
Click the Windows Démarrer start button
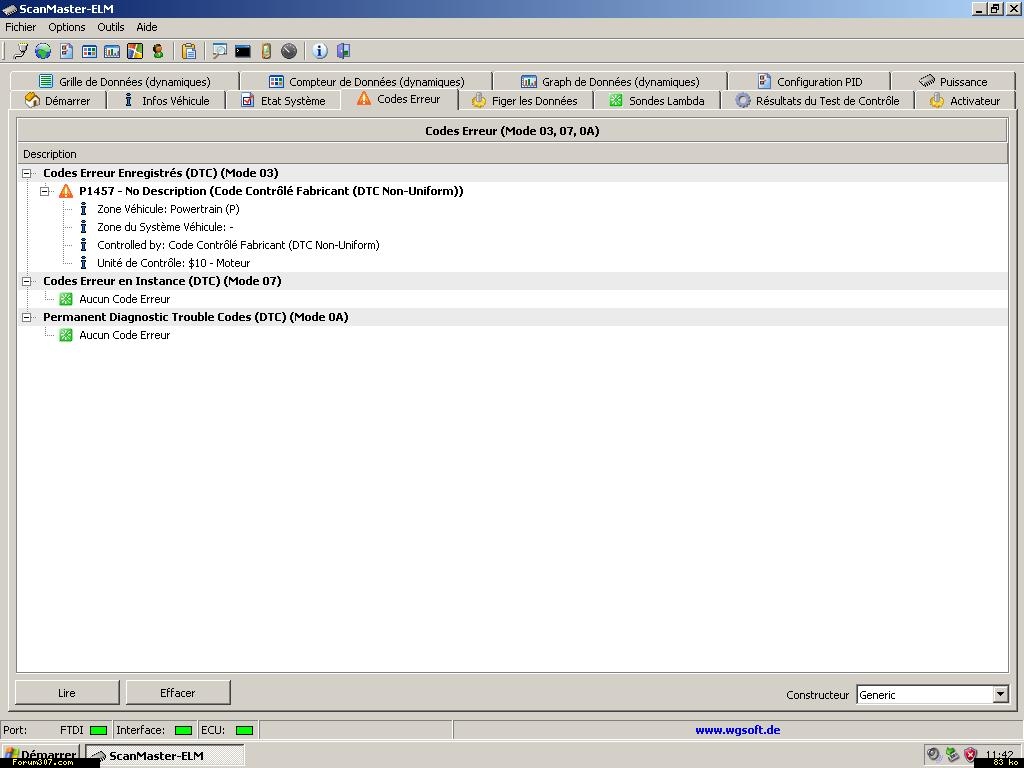(40, 755)
